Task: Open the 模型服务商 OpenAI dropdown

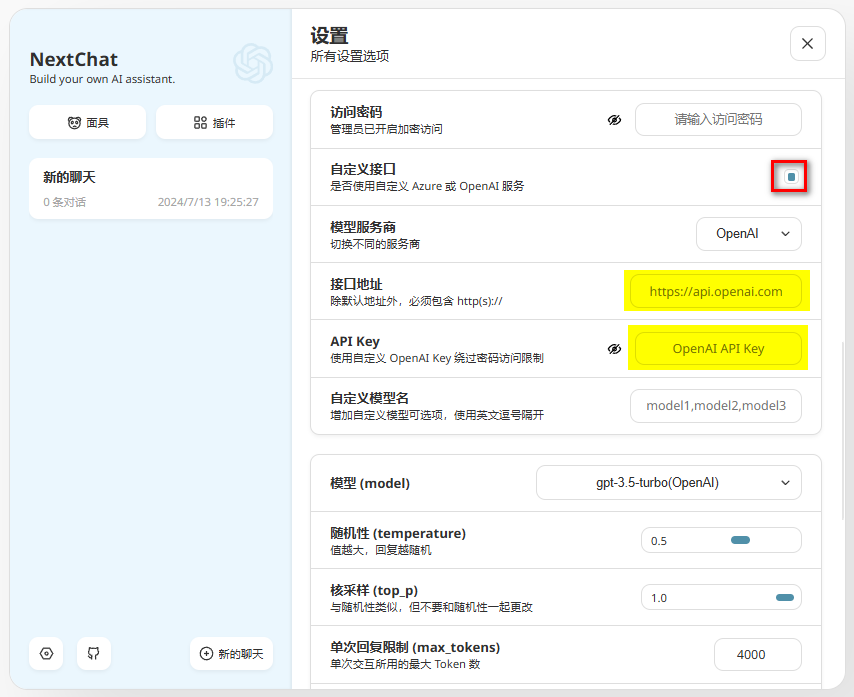Action: pos(749,234)
